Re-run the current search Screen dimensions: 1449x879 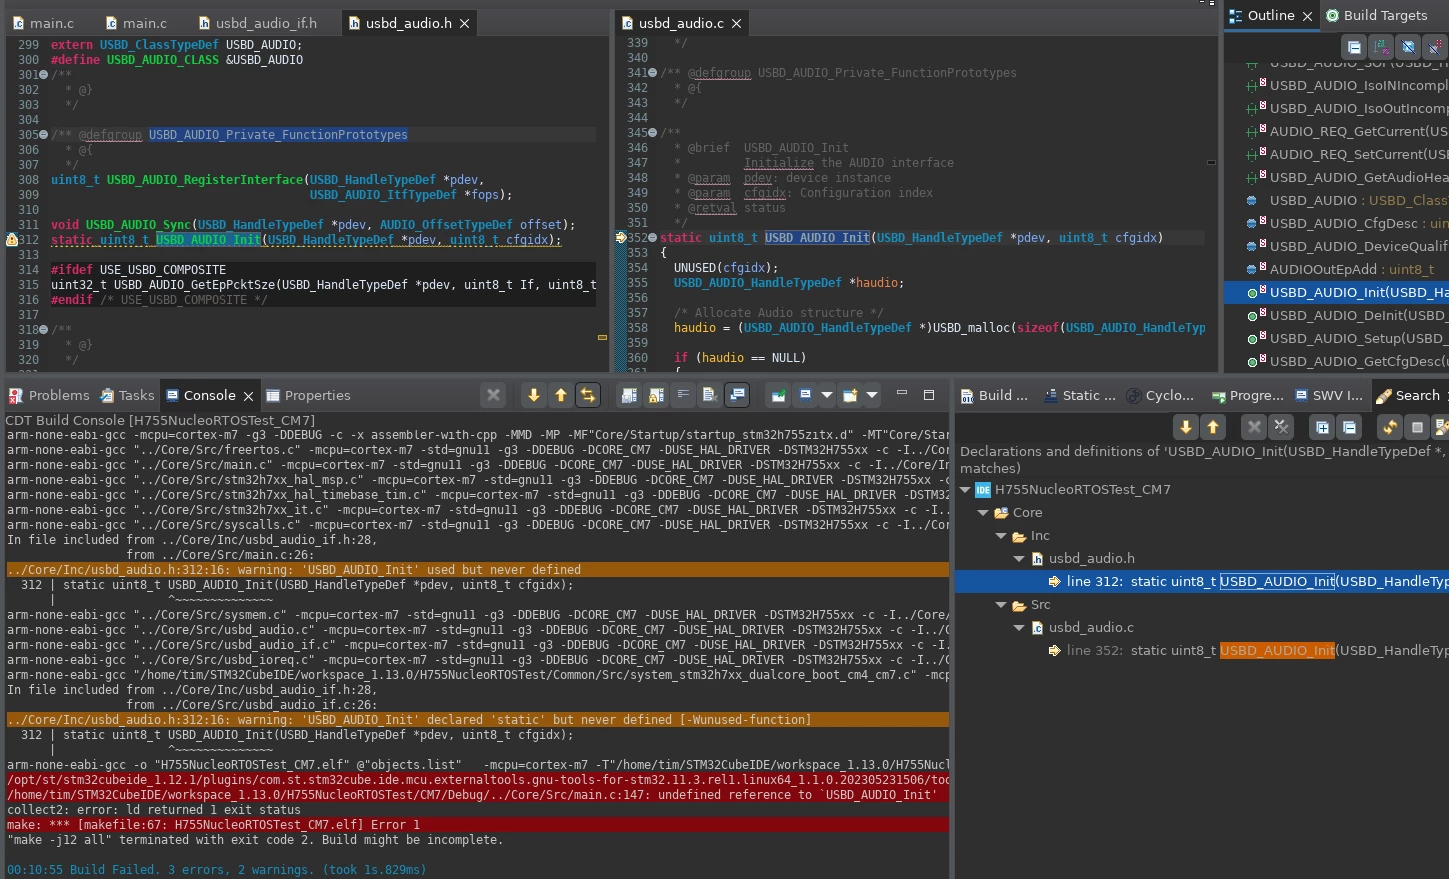(x=1390, y=427)
